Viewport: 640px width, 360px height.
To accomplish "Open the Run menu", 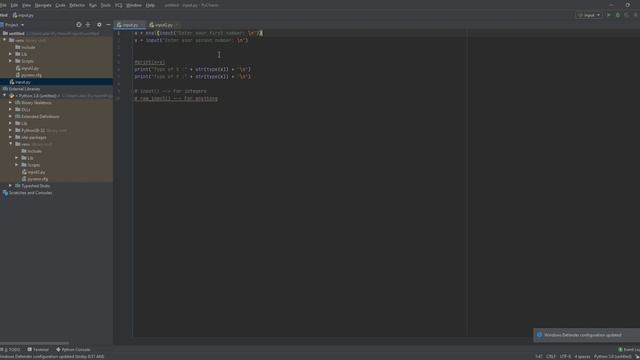I will point(93,5).
